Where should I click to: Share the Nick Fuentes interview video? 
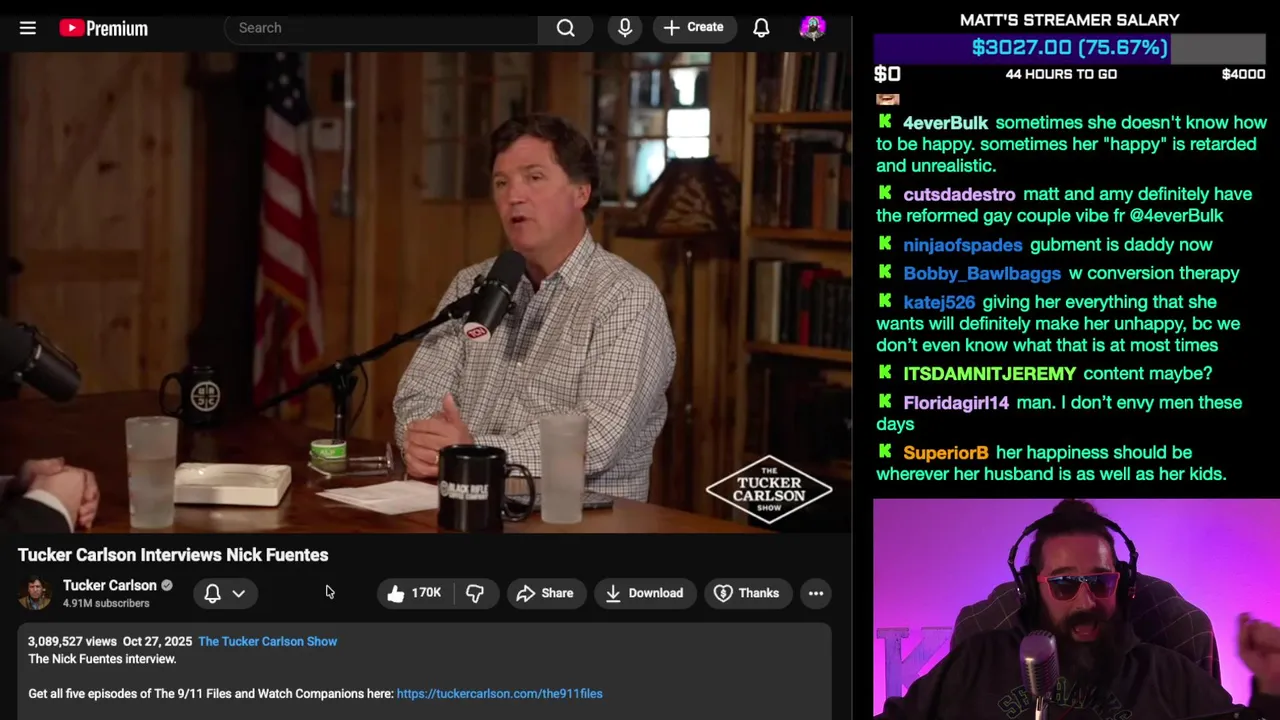pos(545,593)
